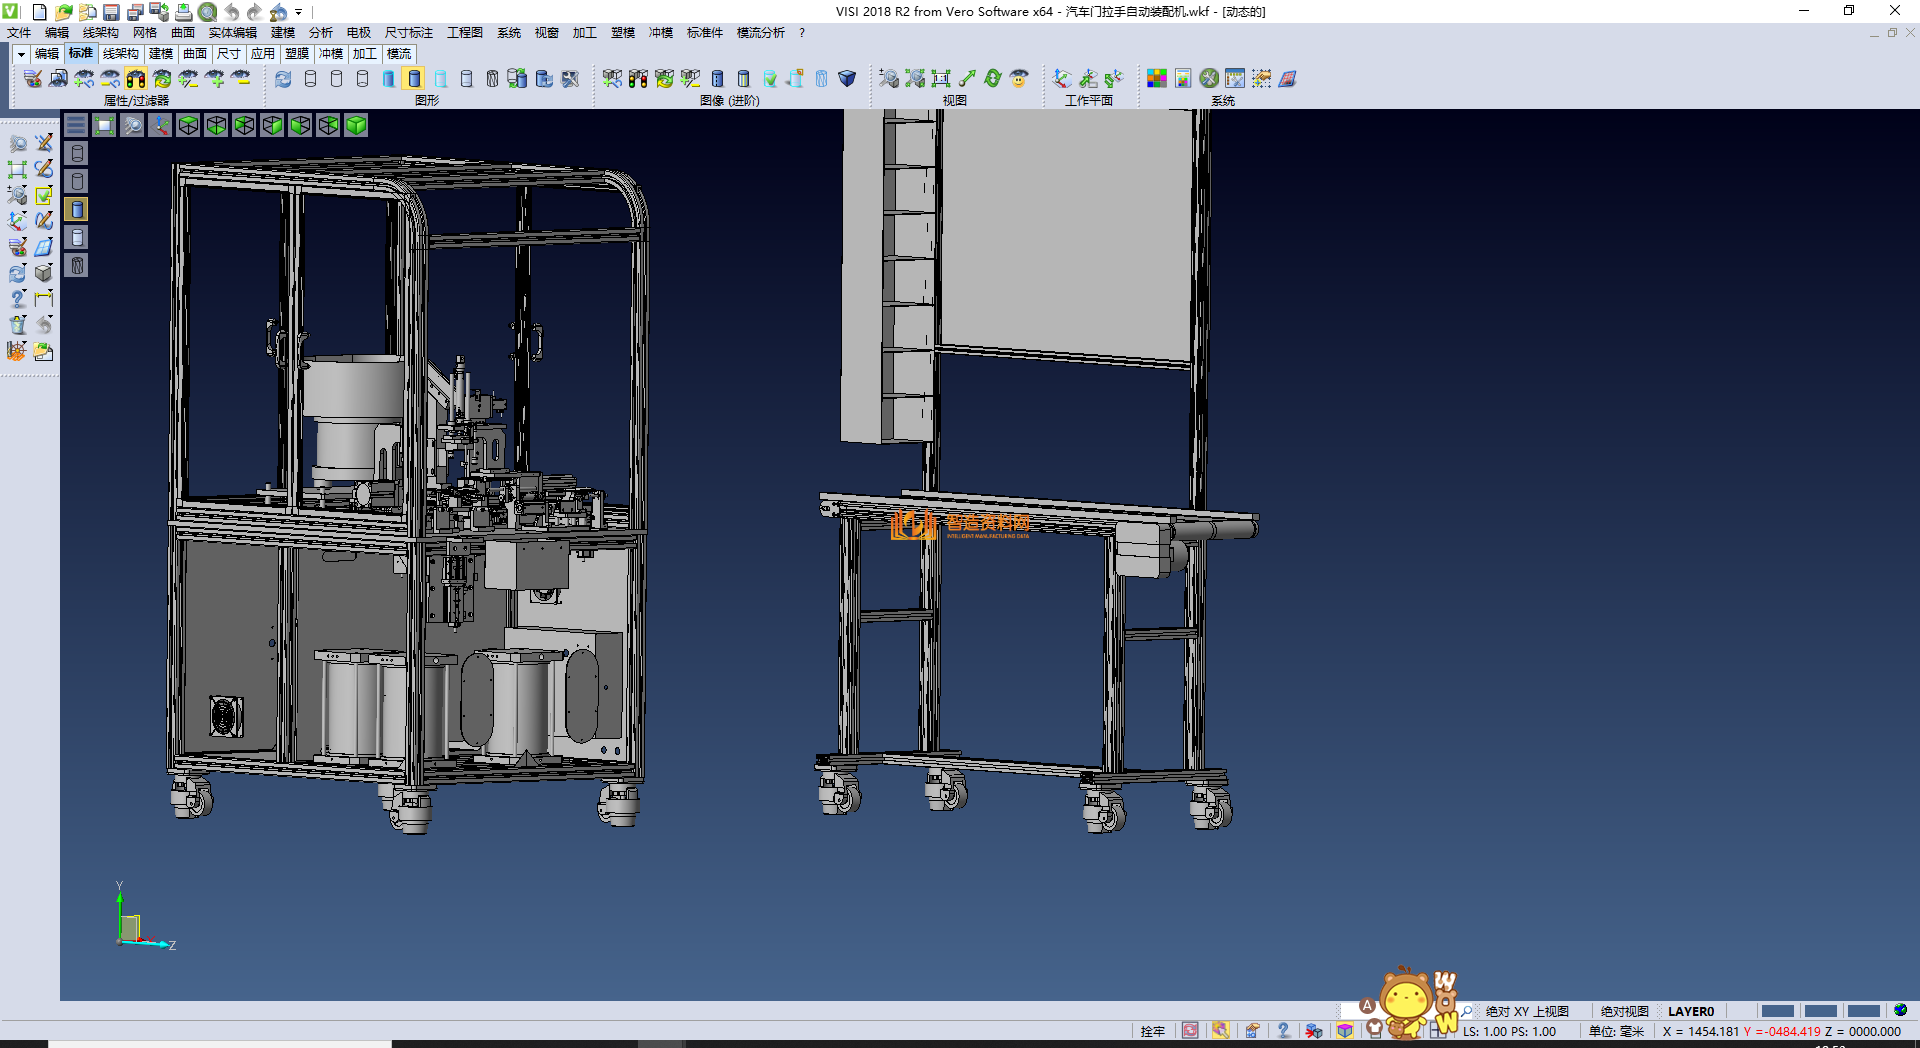Click the LAYER0 layer field
Image resolution: width=1920 pixels, height=1048 pixels.
(1691, 1011)
